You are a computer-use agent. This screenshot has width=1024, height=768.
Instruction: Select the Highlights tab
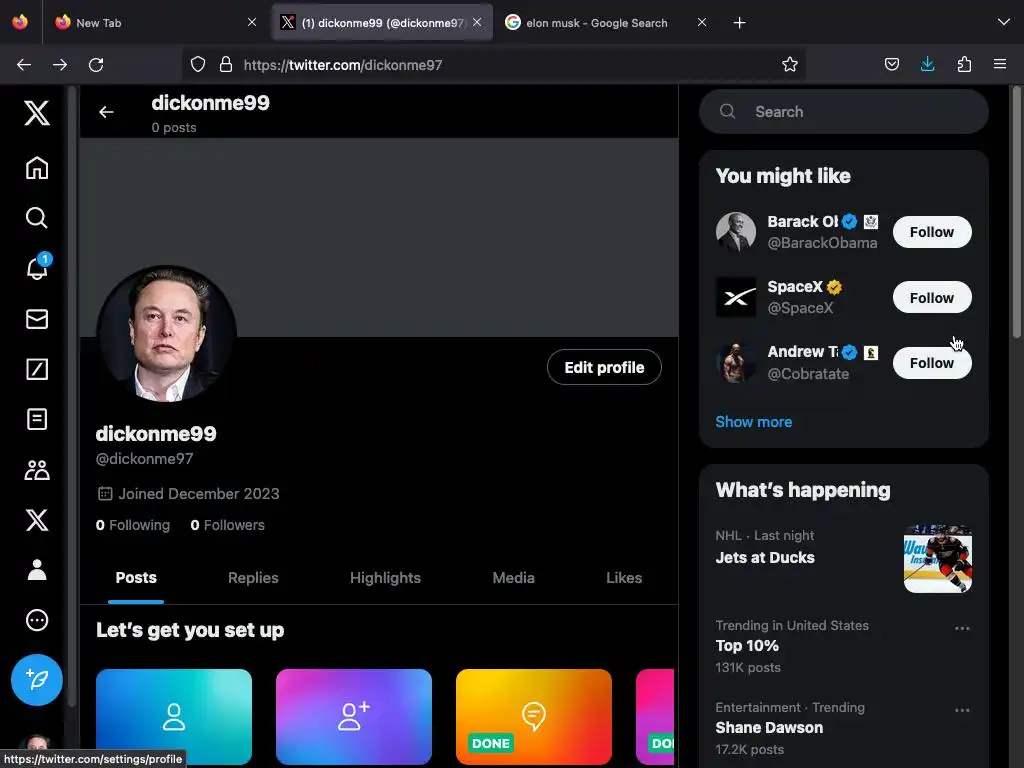click(x=385, y=578)
